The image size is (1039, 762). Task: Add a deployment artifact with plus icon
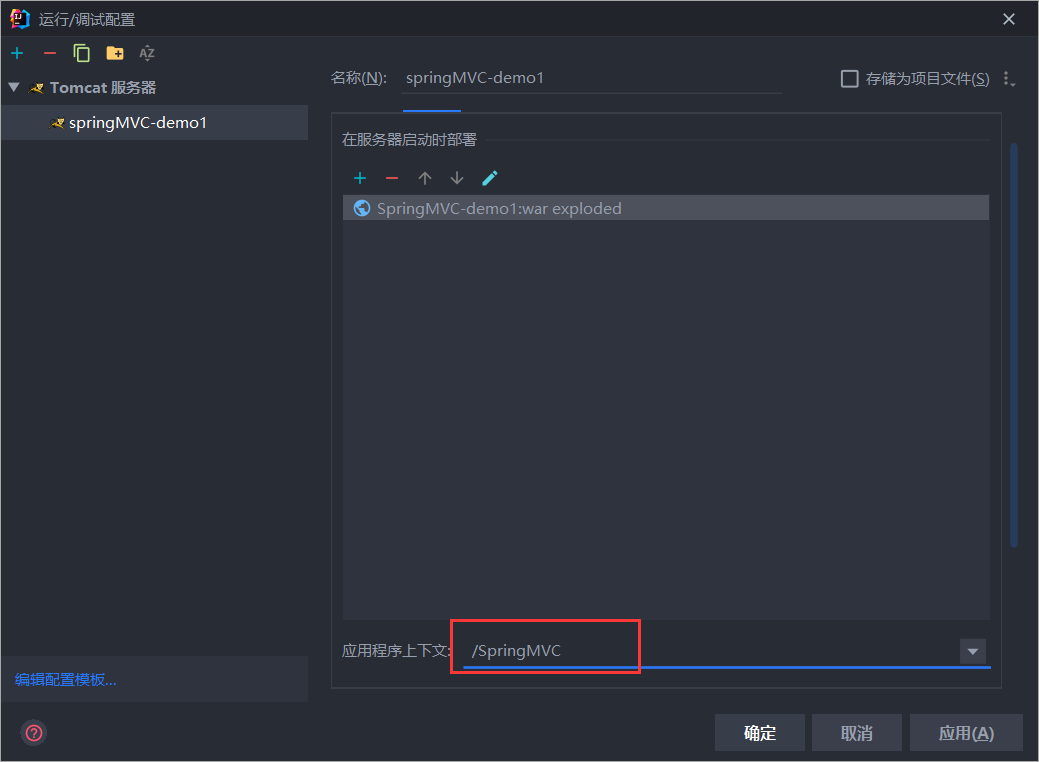360,178
